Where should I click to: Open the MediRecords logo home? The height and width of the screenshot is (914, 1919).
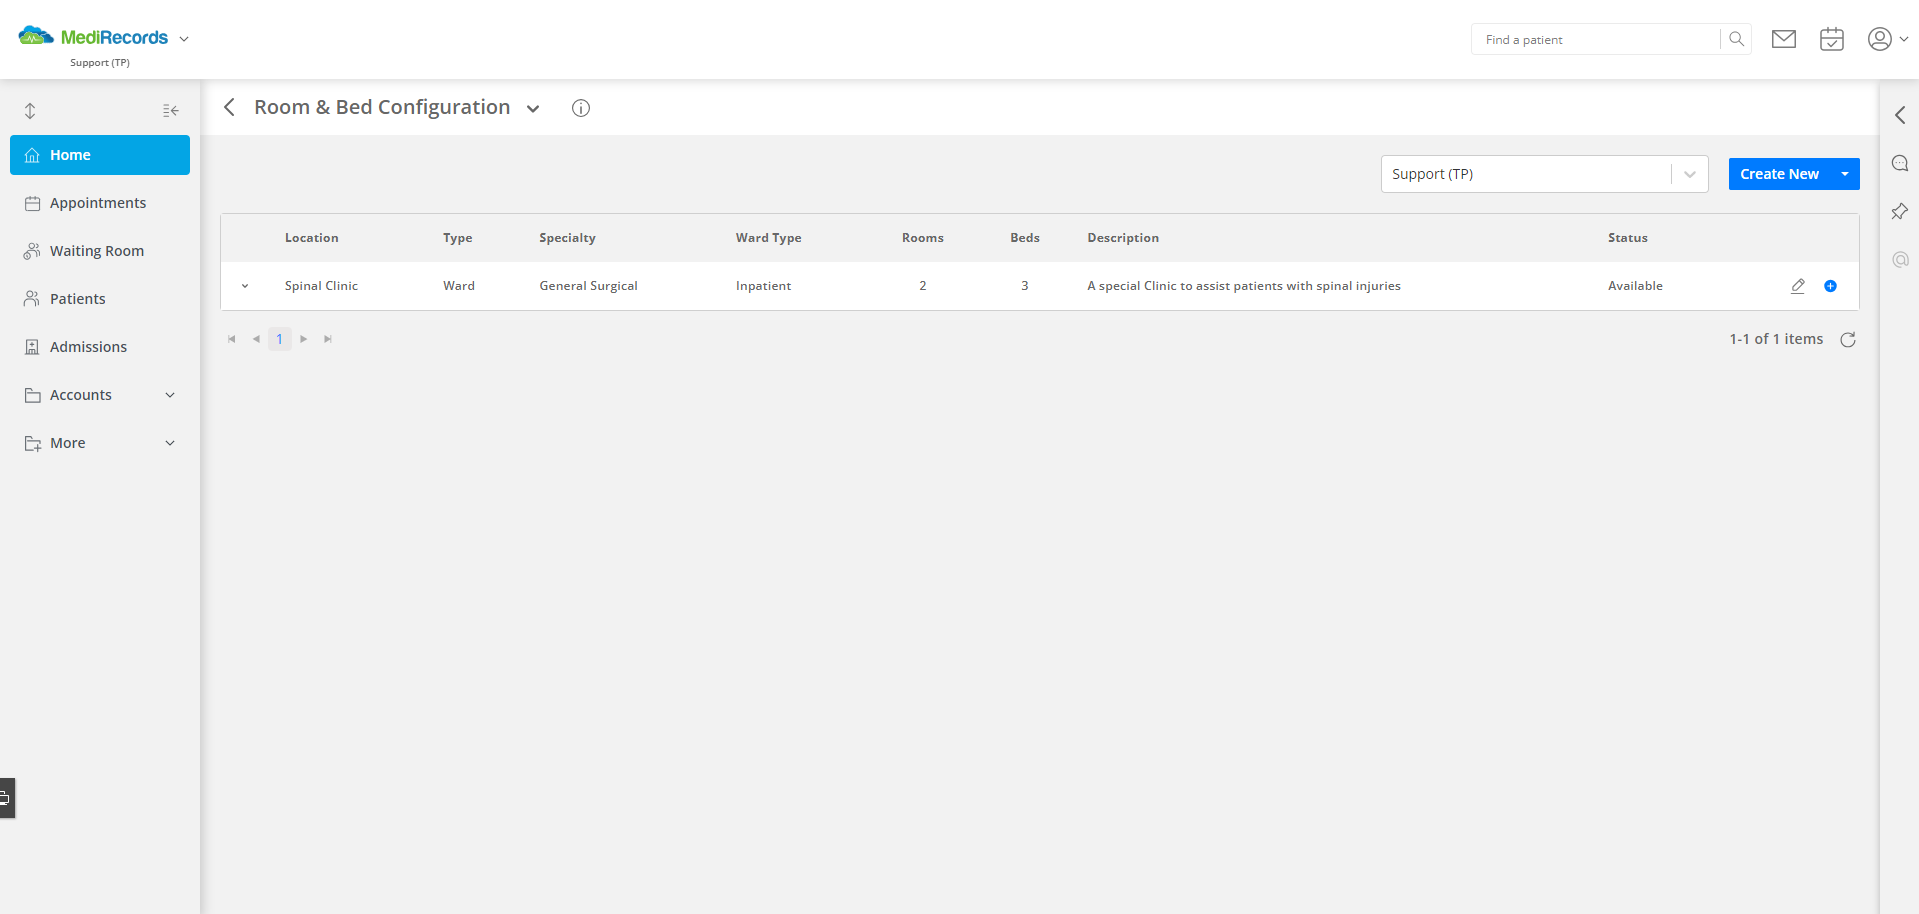pyautogui.click(x=93, y=37)
